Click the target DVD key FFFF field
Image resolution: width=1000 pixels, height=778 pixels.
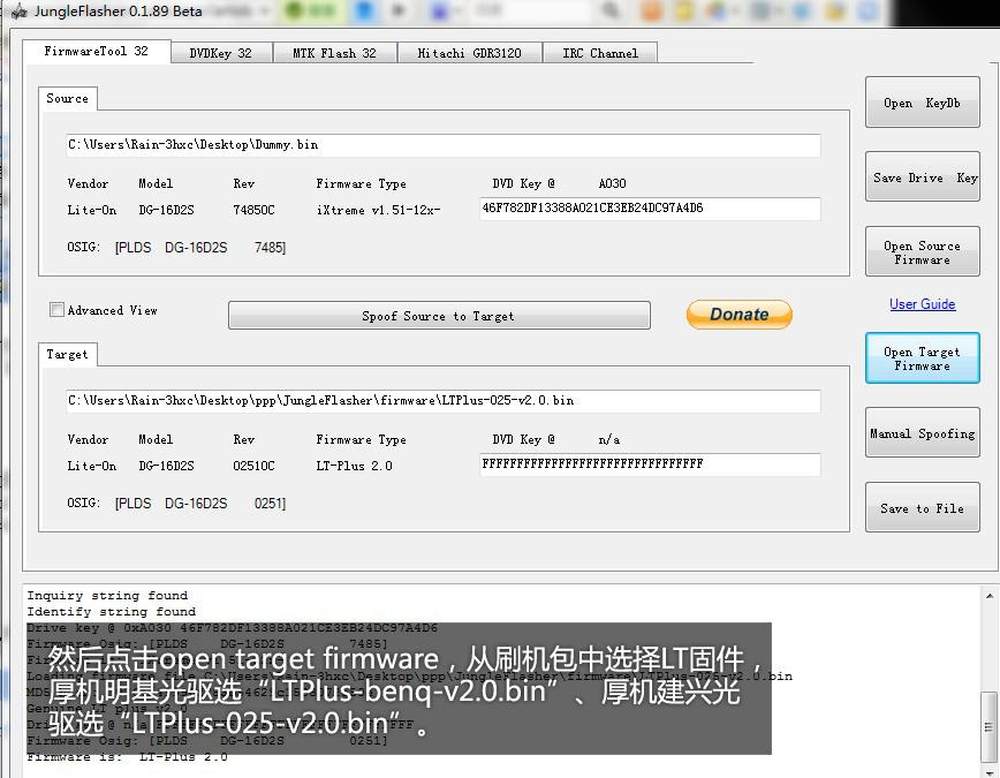pos(650,464)
